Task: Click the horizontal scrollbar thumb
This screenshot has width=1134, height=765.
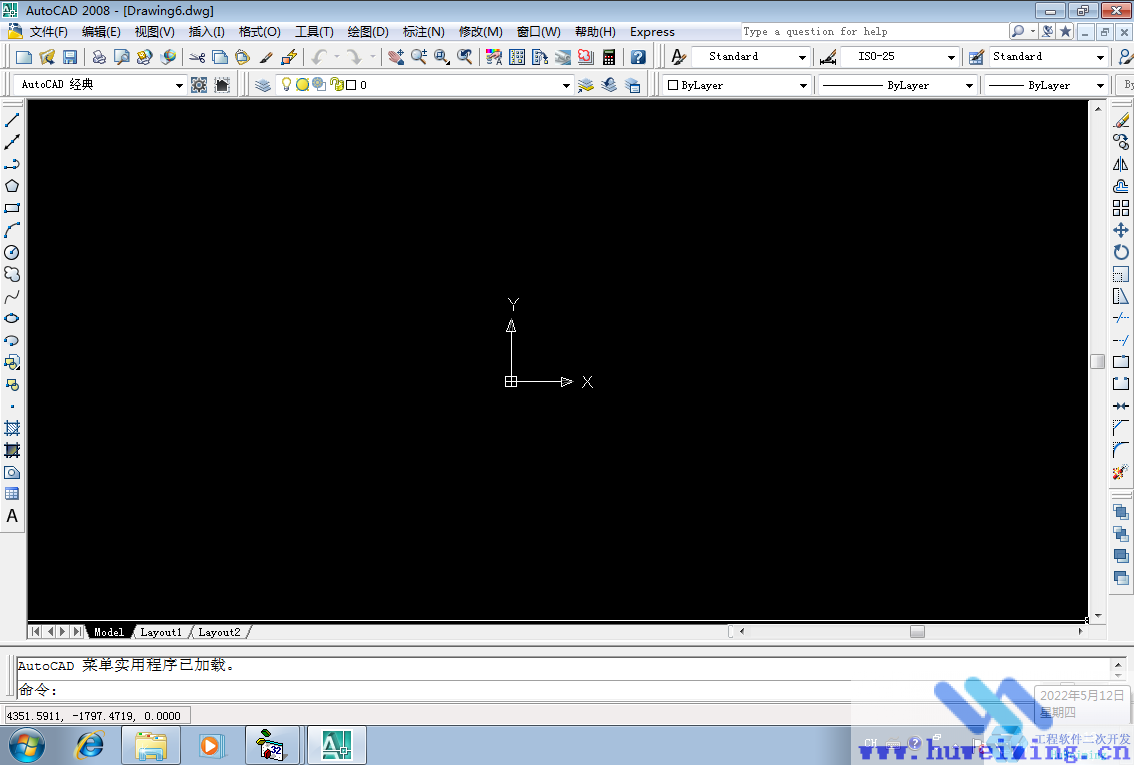Action: 917,631
